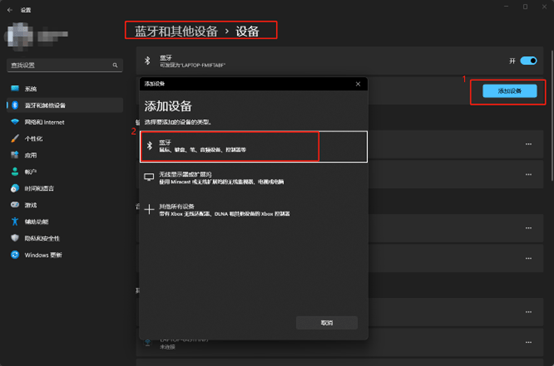Open the blurred user profile avatar

[x=19, y=35]
